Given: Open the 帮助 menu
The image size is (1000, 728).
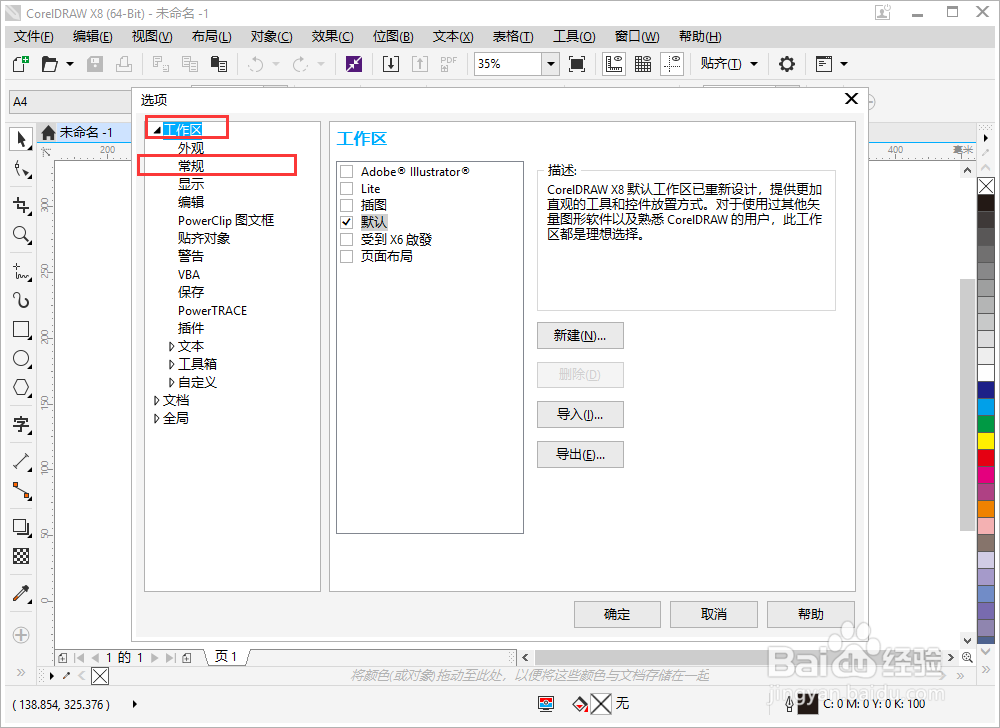Looking at the screenshot, I should 700,36.
